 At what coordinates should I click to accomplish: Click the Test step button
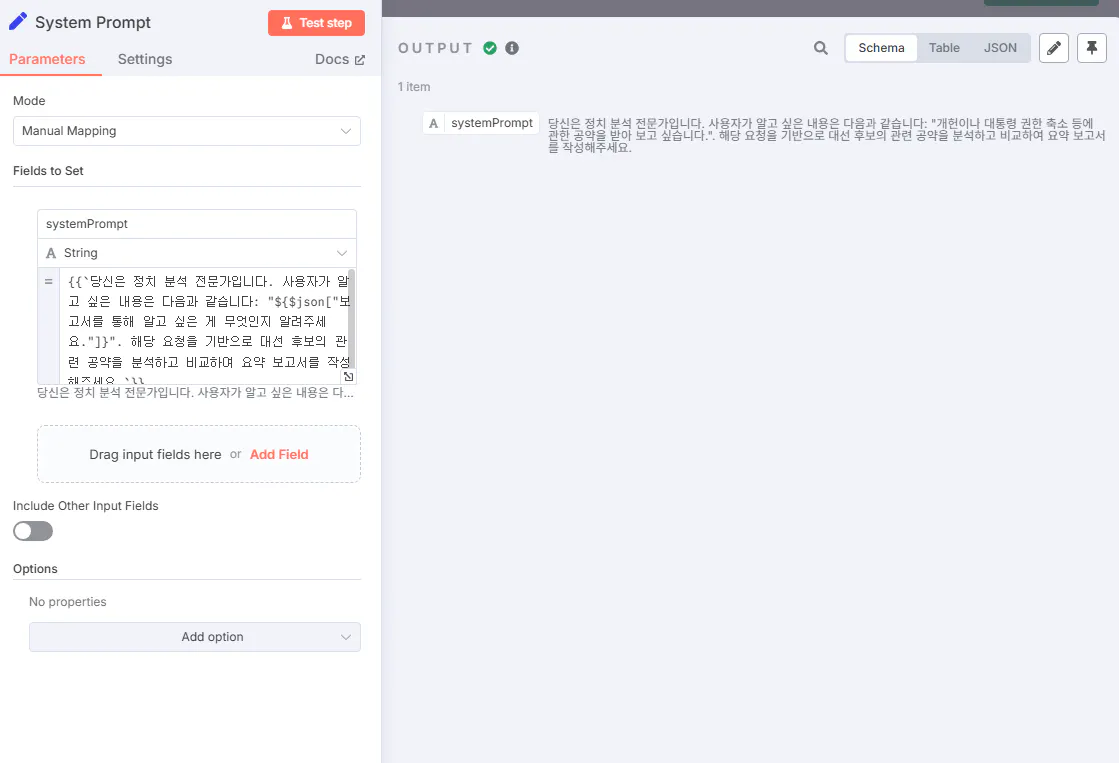pyautogui.click(x=316, y=22)
